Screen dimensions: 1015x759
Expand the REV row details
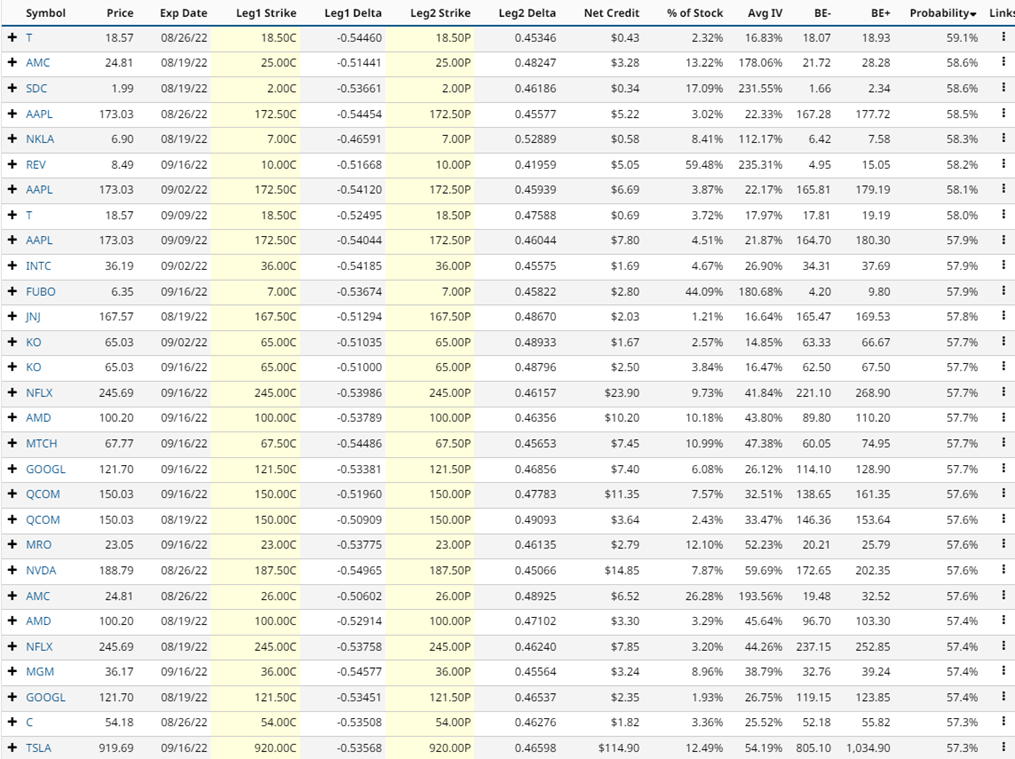pos(12,164)
